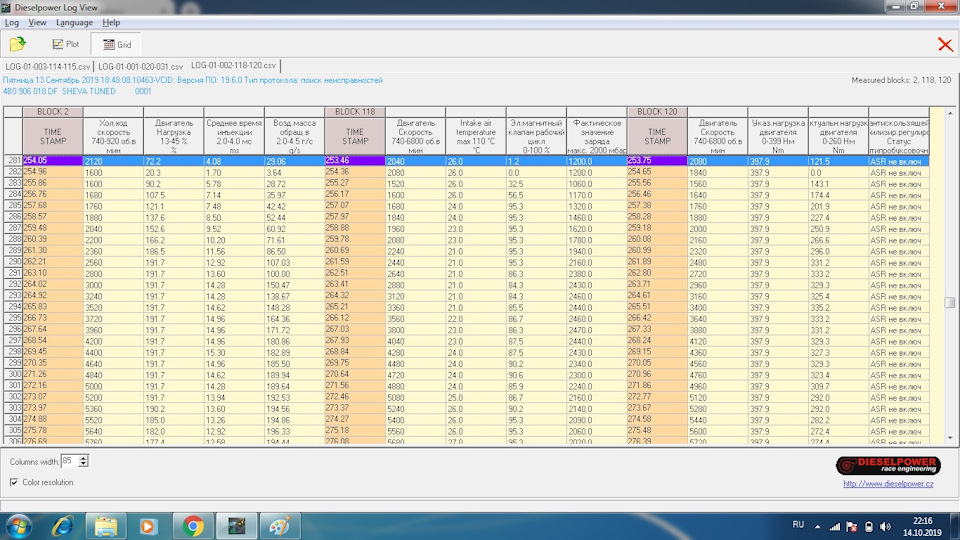Switch to Plot view in the toolbar
This screenshot has height=540, width=960.
tap(64, 44)
